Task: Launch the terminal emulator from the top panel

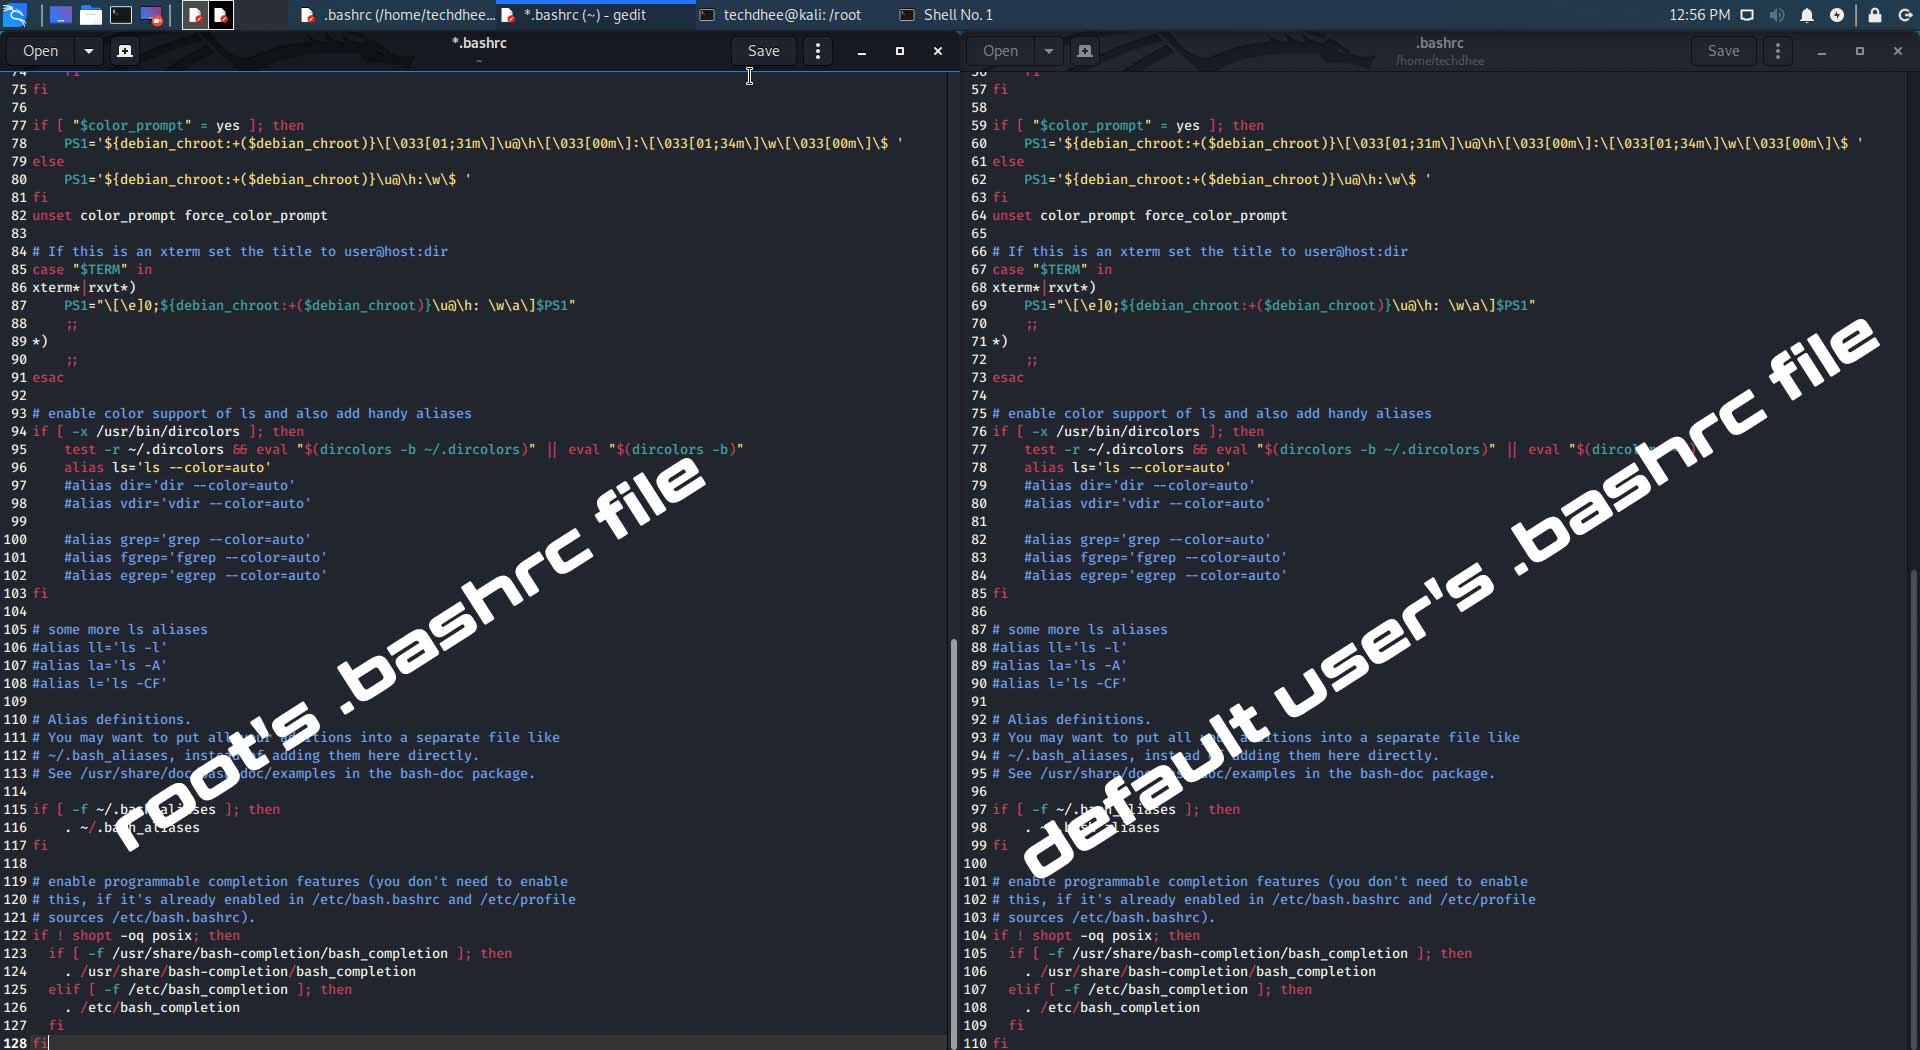Action: coord(121,15)
